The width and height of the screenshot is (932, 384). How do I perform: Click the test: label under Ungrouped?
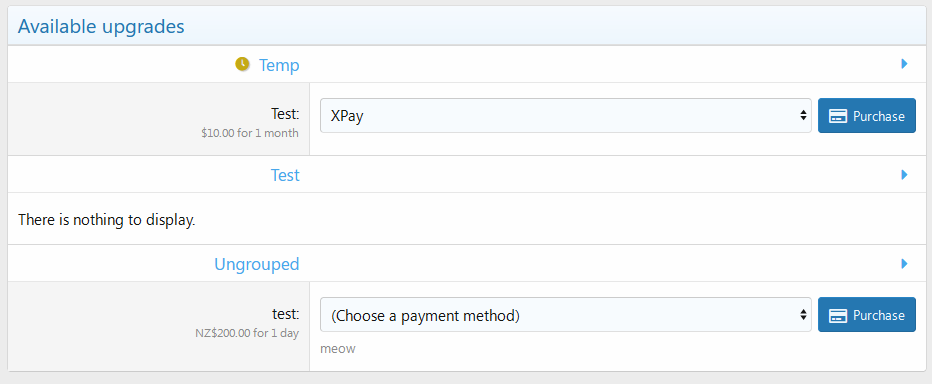(x=286, y=313)
